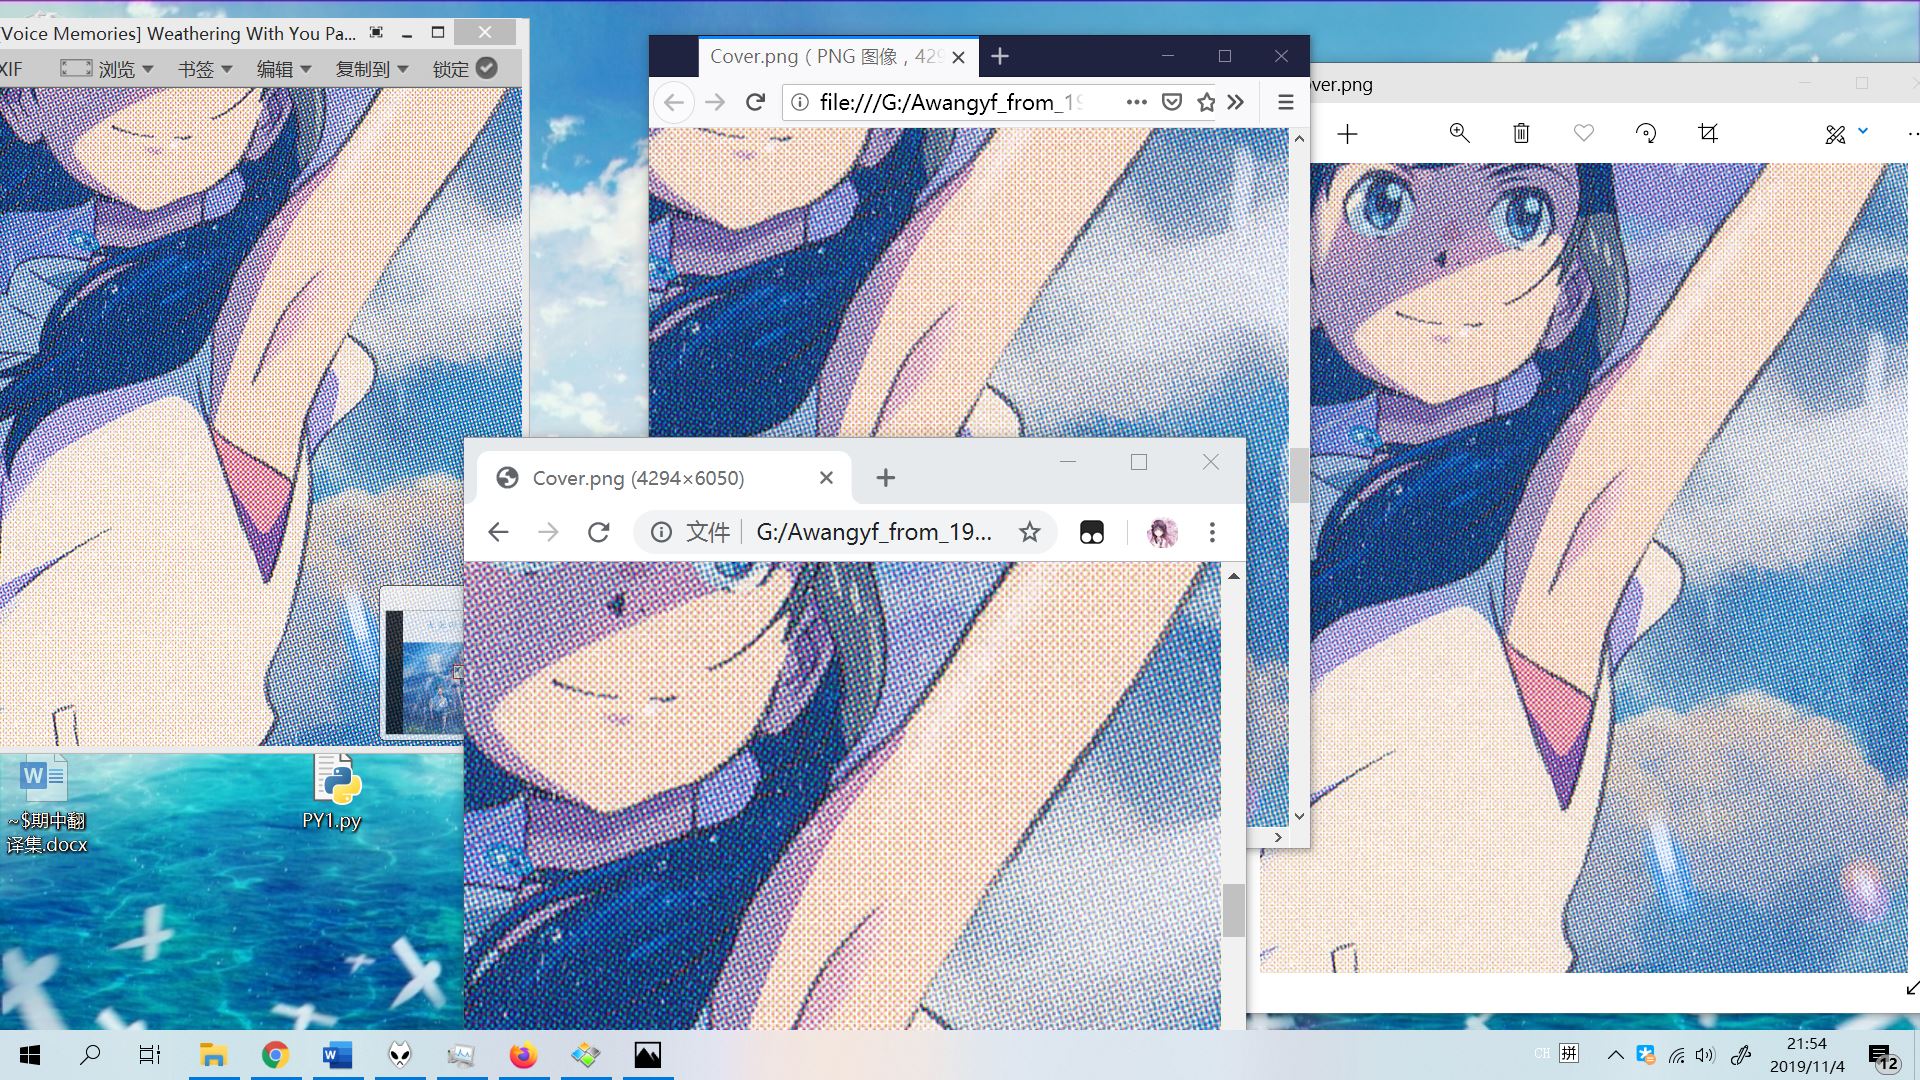Go forward in the Firefox window
The image size is (1920, 1080).
click(715, 102)
